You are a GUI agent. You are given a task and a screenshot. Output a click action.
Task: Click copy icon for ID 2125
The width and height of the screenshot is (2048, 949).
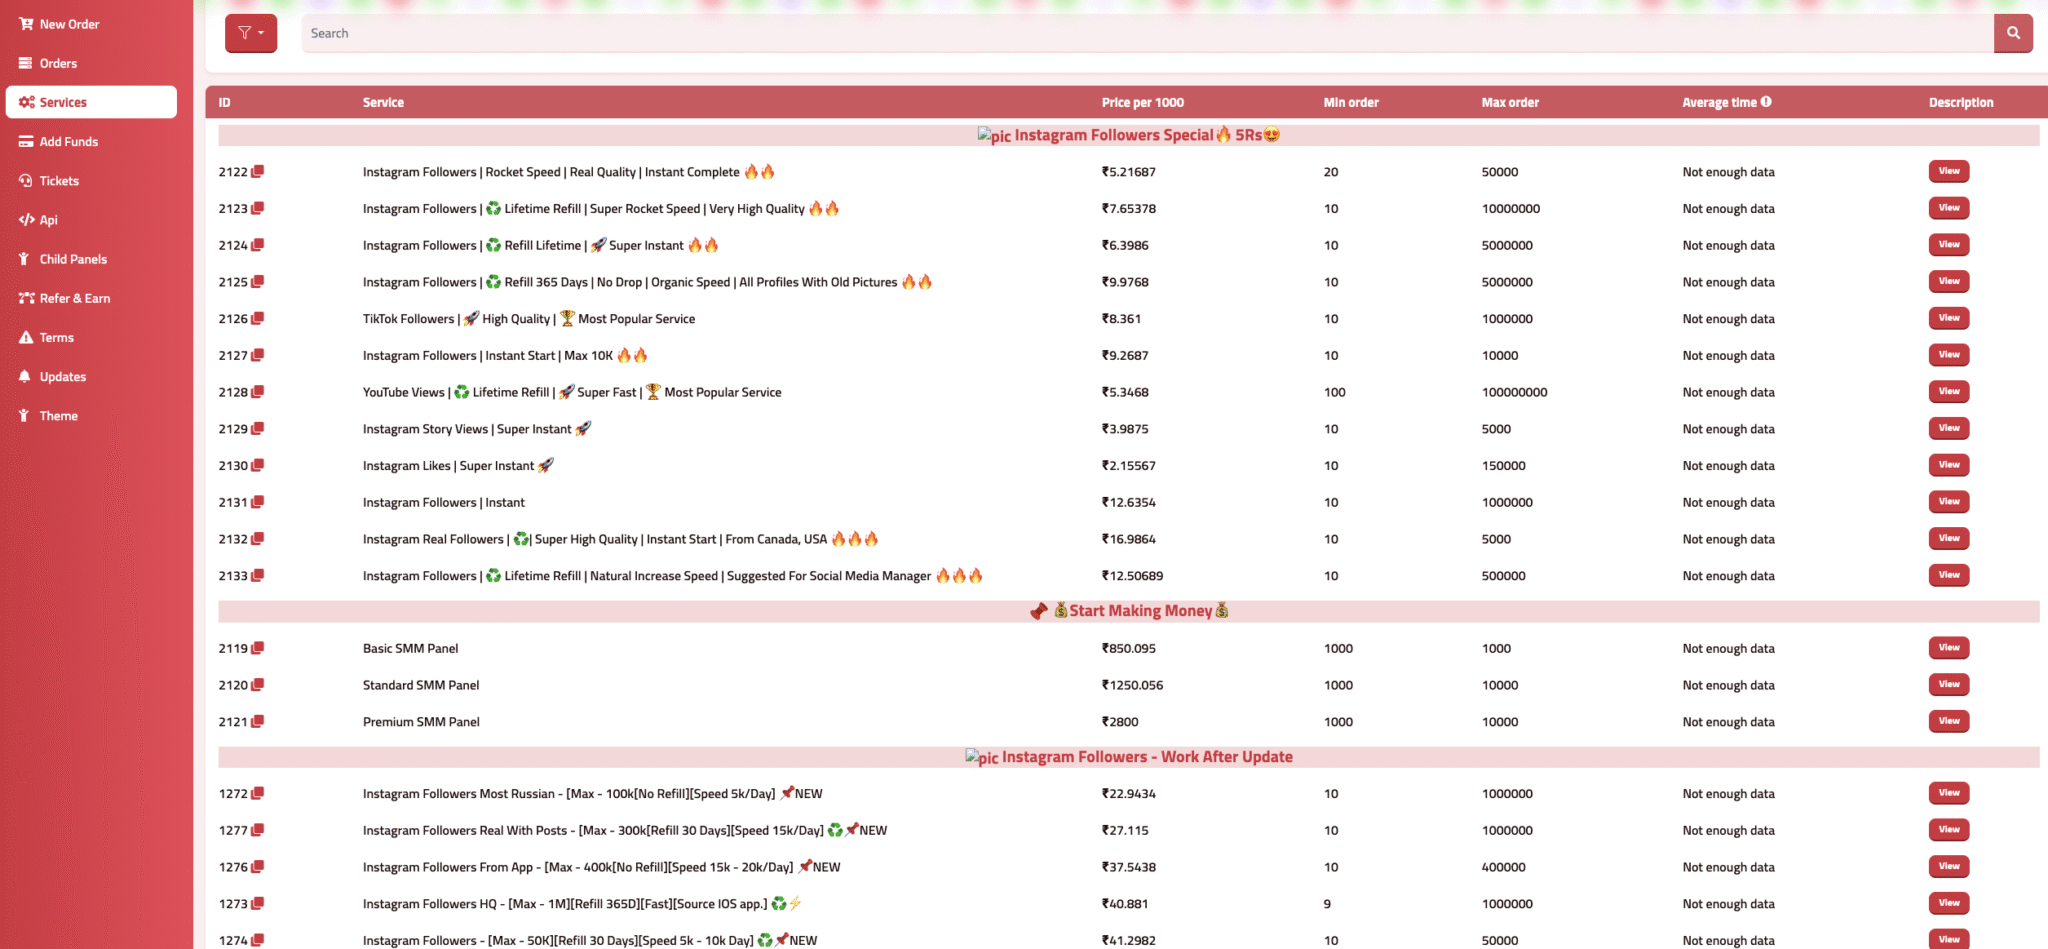click(258, 282)
